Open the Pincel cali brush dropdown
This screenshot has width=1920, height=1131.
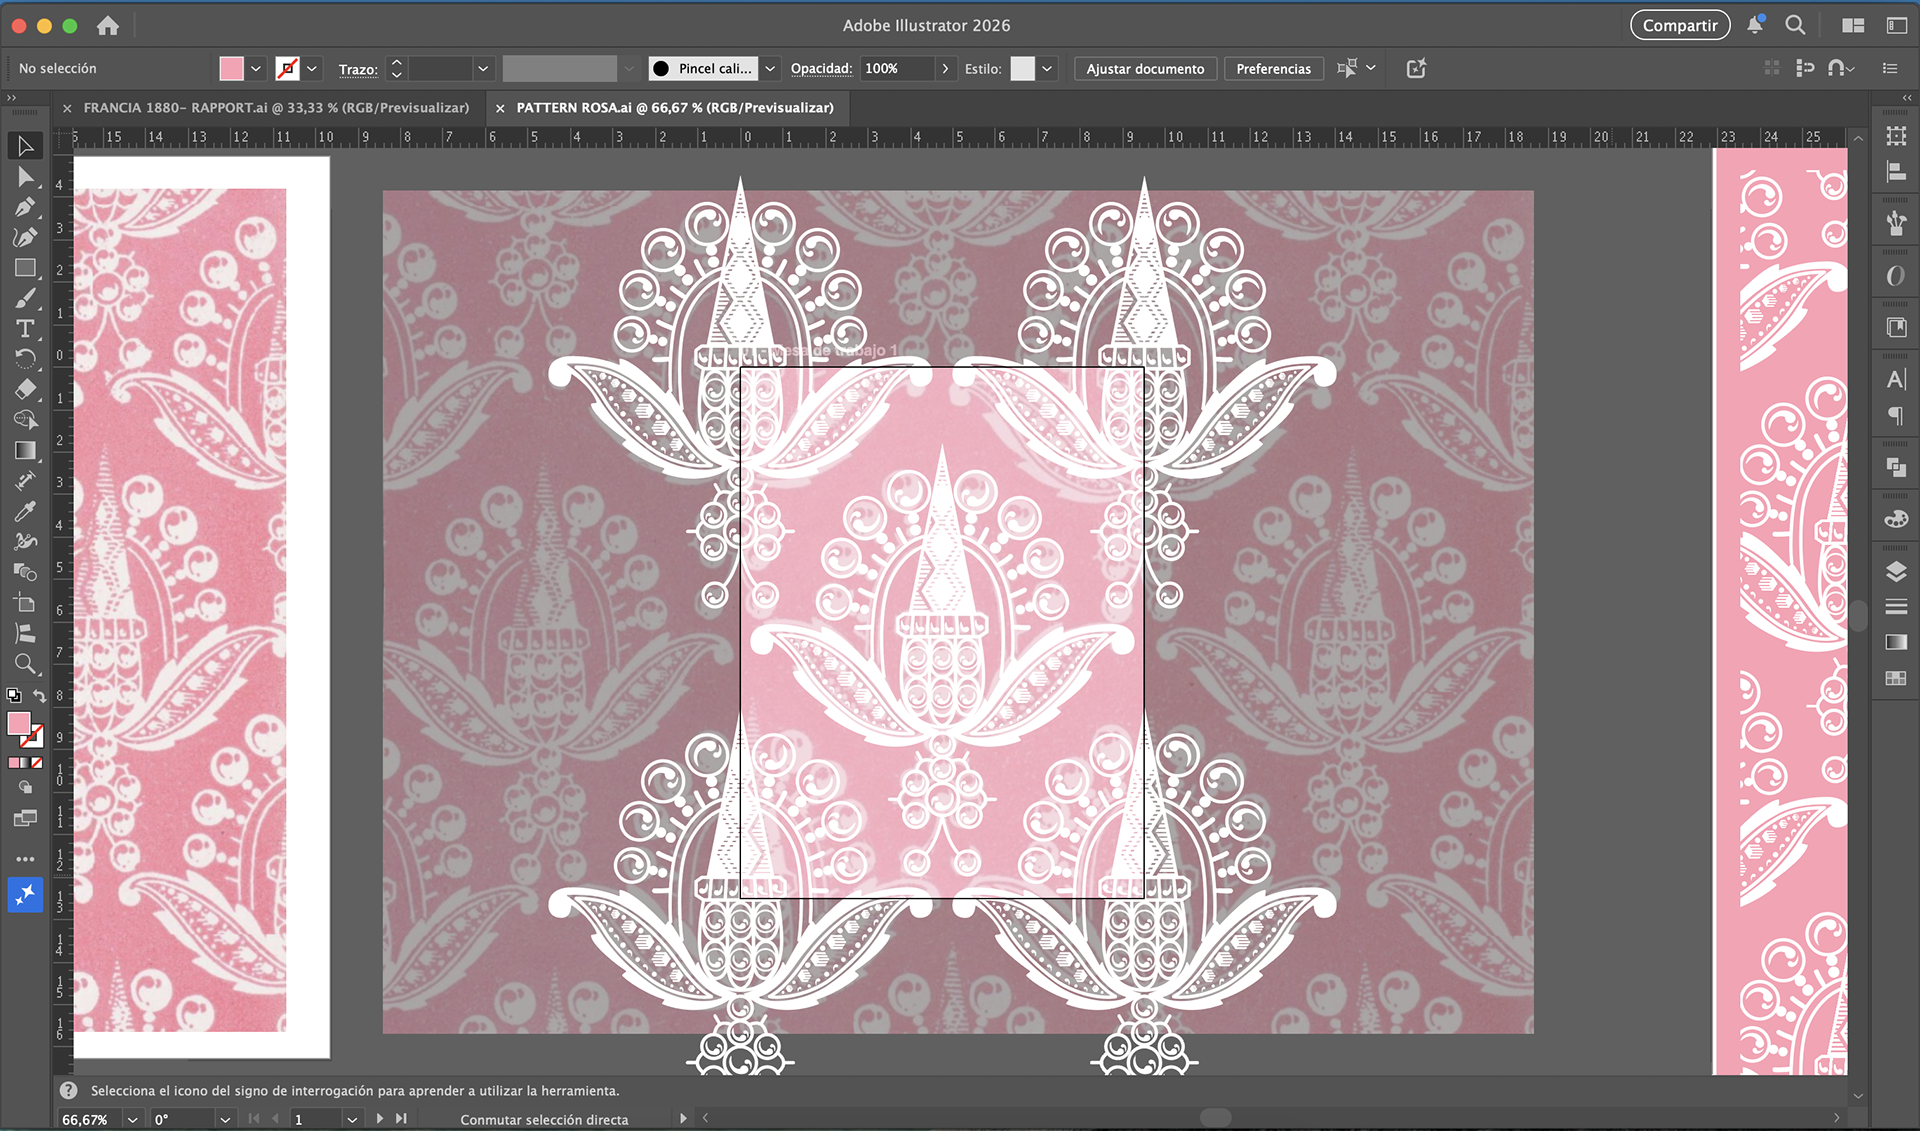pos(770,69)
